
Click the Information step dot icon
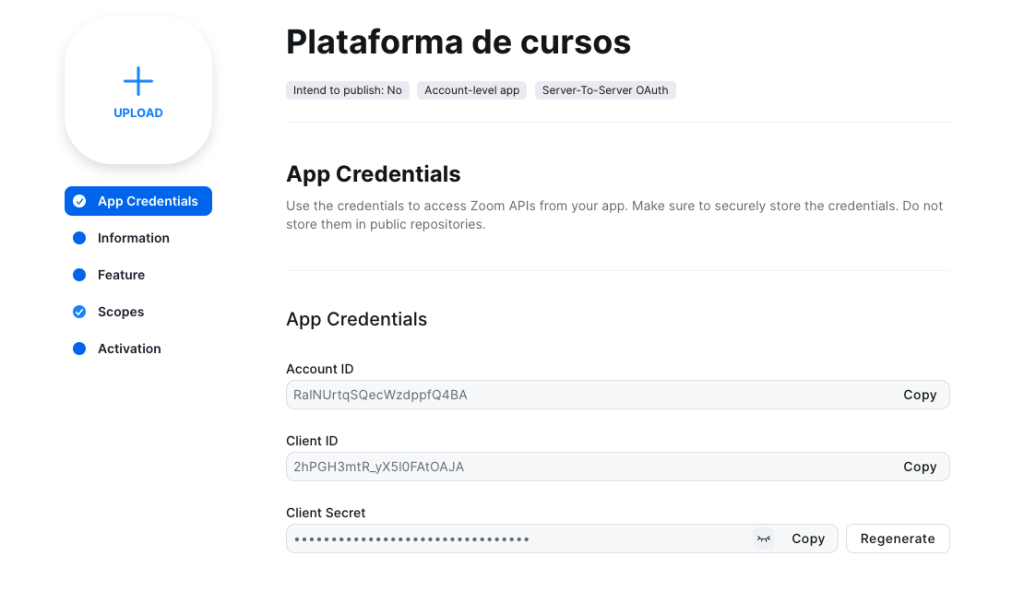pos(80,238)
